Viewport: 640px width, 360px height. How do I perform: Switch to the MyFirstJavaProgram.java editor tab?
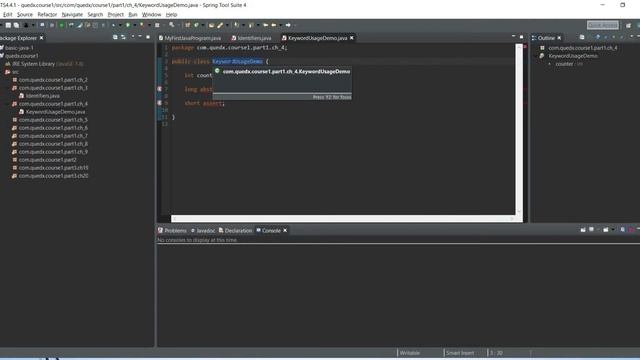click(x=190, y=38)
